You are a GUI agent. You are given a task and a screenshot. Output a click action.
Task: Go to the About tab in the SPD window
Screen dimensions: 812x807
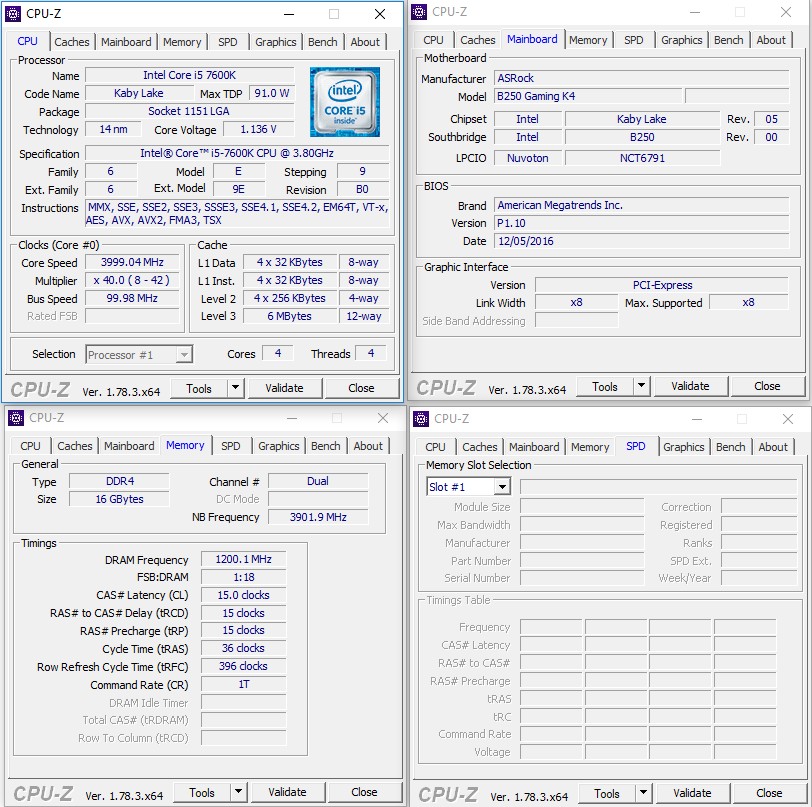[772, 447]
